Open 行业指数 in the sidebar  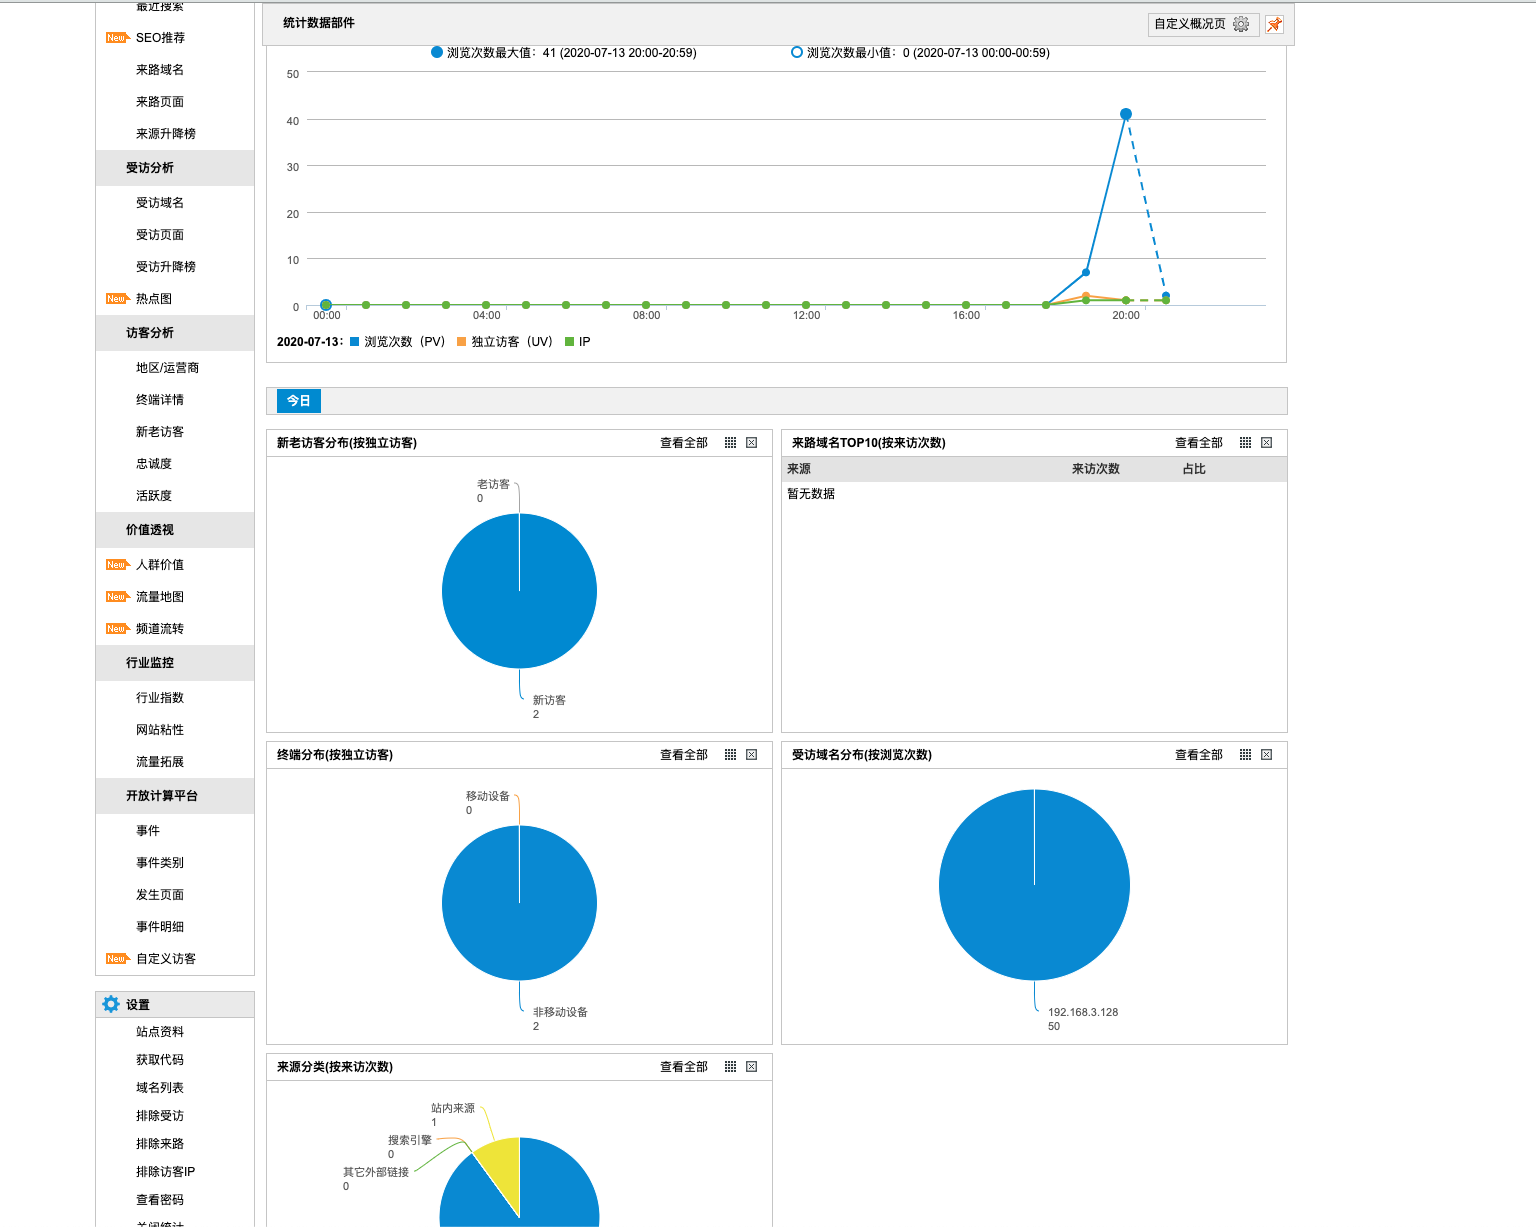pos(160,698)
